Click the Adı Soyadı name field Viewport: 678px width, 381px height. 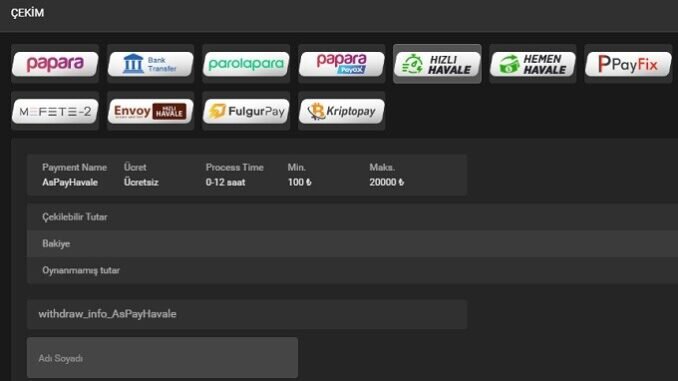pos(162,358)
